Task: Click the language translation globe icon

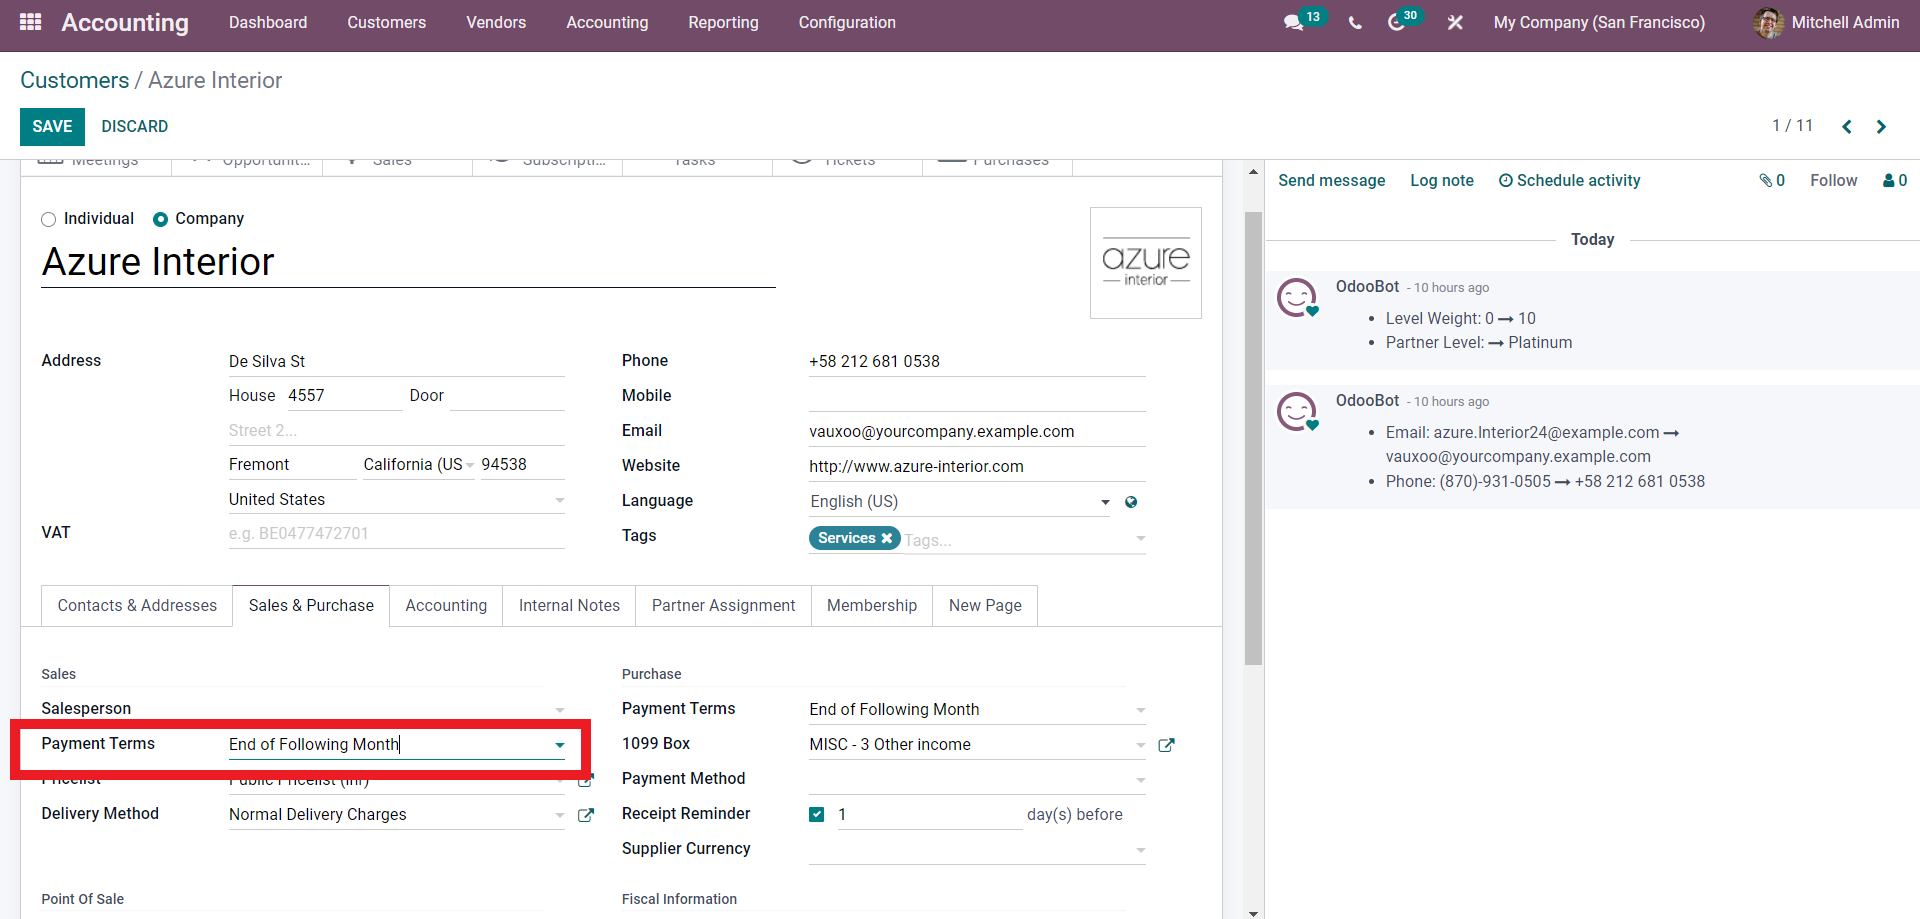Action: coord(1131,502)
